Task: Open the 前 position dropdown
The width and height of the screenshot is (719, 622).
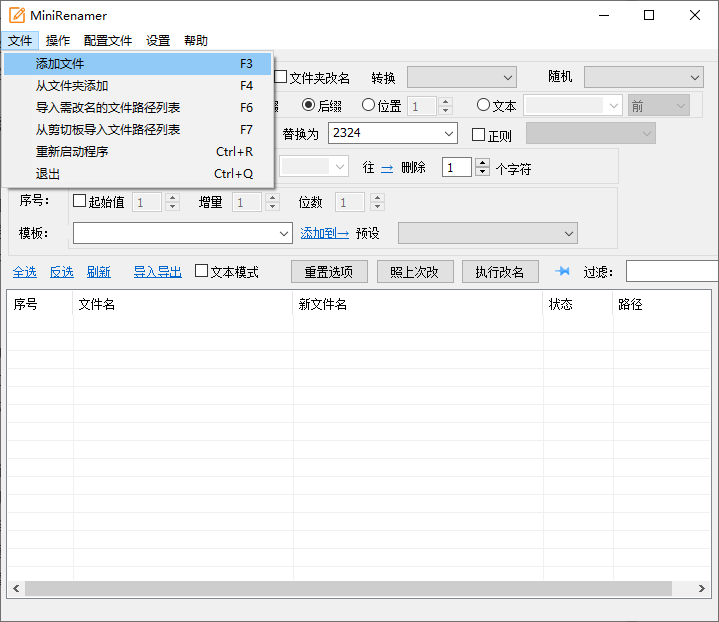Action: point(658,106)
